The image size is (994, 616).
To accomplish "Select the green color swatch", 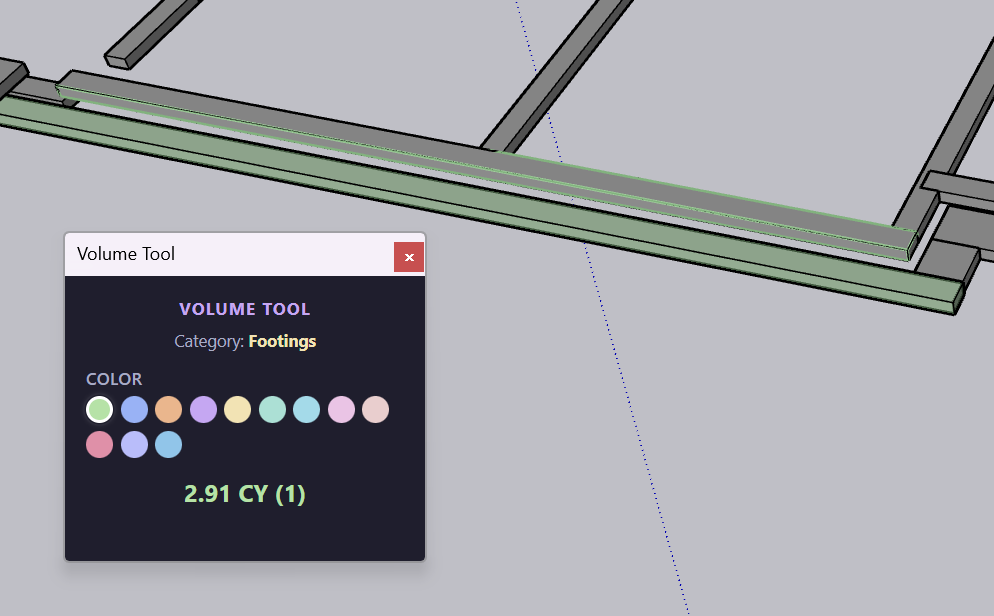I will 99,409.
